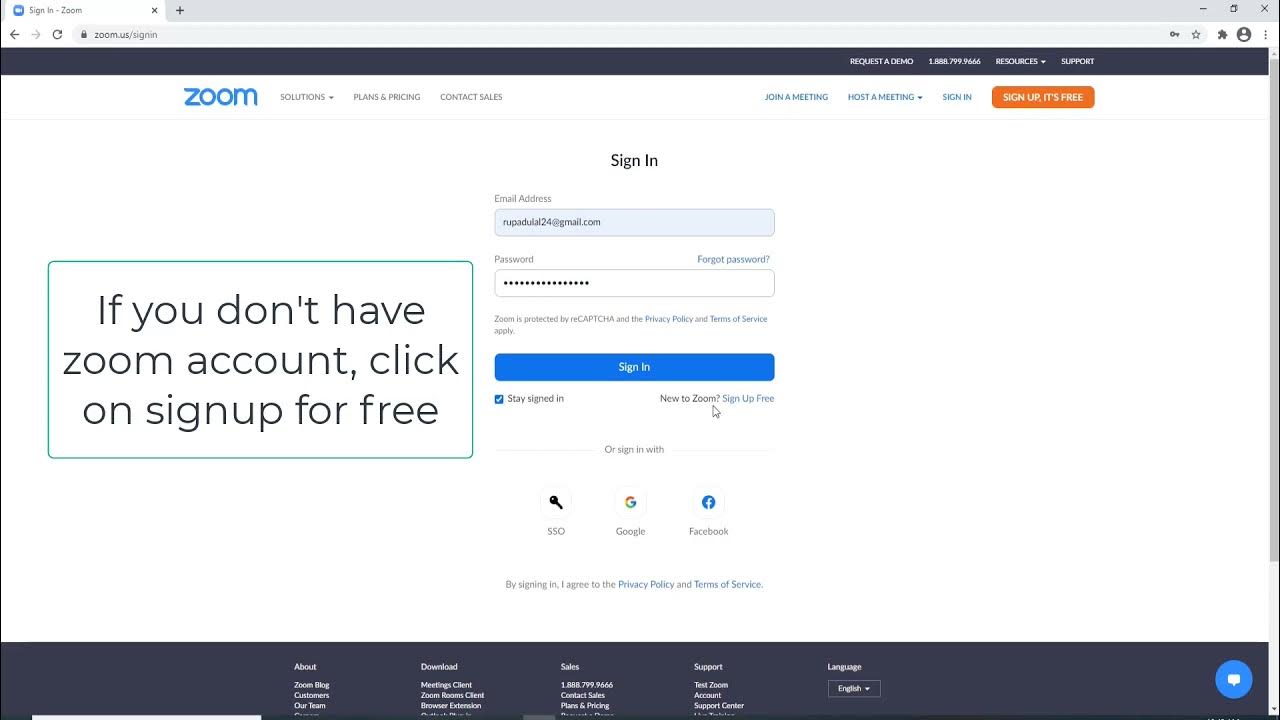Open Privacy Policy in 'By signing in' sentence
The image size is (1280, 720).
646,584
